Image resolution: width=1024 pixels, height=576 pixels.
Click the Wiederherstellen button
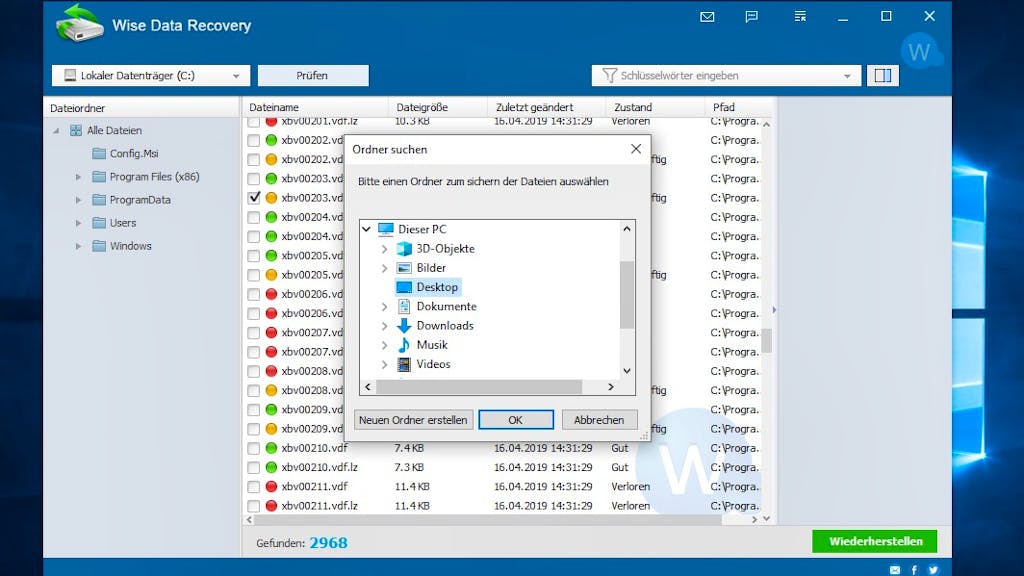(874, 541)
